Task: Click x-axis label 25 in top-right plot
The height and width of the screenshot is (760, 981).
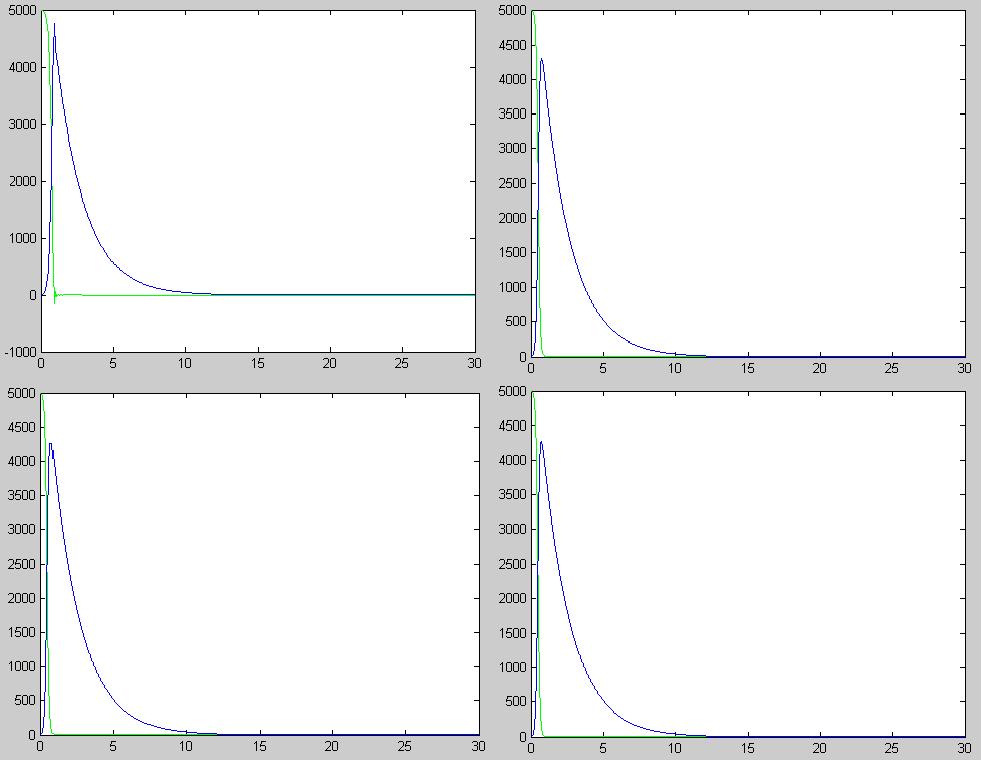Action: pyautogui.click(x=891, y=368)
